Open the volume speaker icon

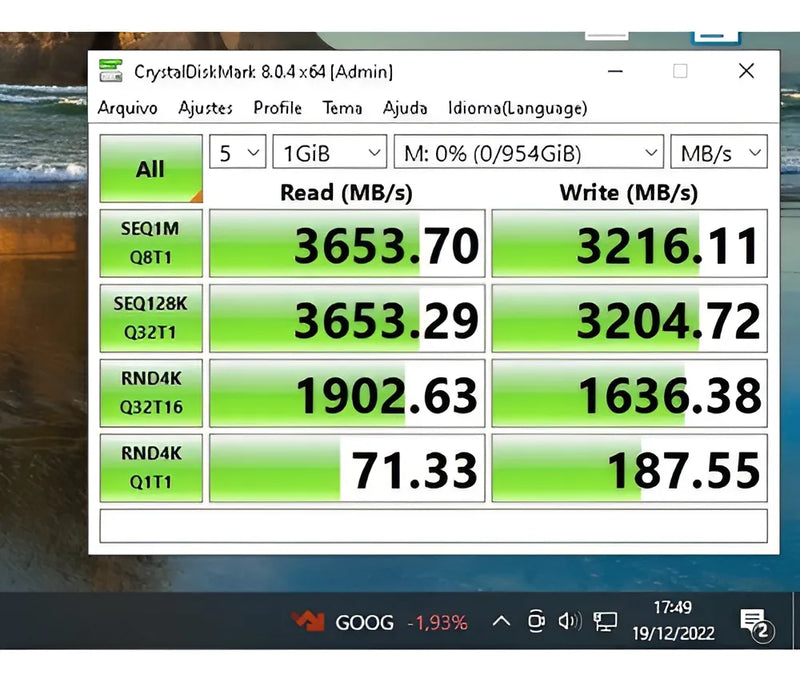[x=569, y=622]
